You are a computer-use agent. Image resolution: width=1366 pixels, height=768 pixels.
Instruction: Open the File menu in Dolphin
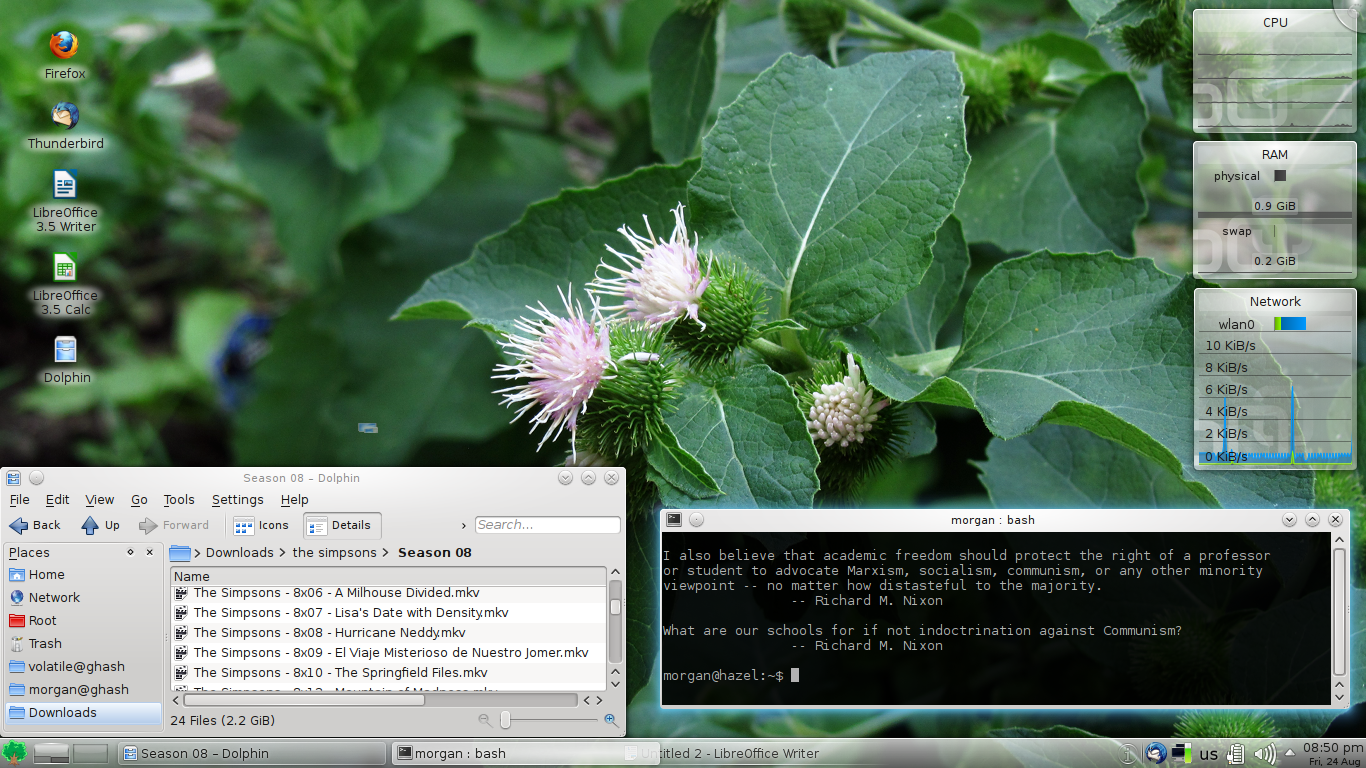point(19,499)
